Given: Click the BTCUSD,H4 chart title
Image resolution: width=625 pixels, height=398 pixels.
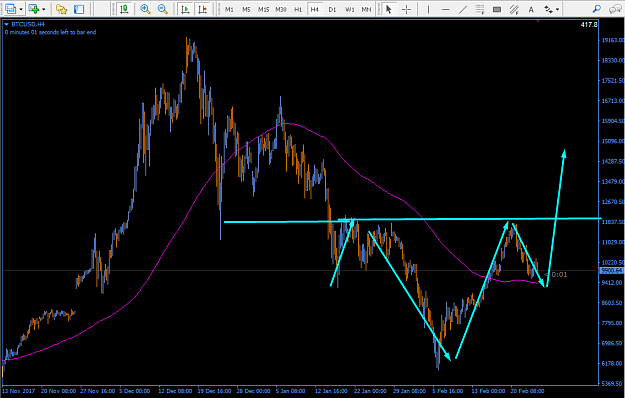Looking at the screenshot, I should [28, 24].
